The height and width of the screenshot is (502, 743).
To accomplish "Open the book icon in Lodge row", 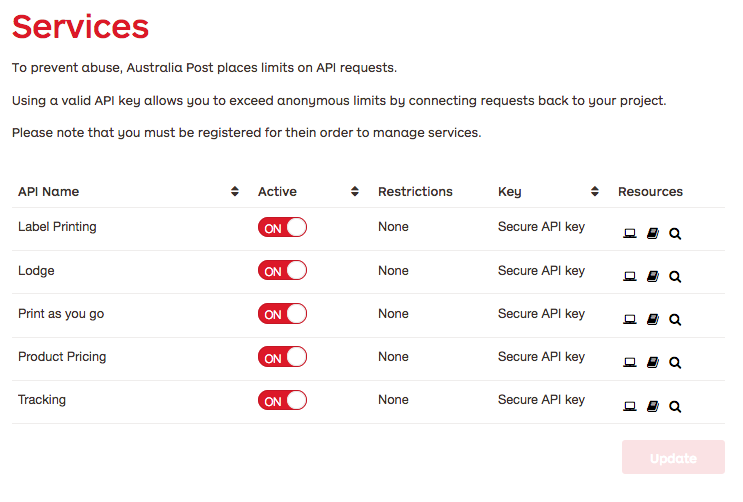I will point(652,276).
